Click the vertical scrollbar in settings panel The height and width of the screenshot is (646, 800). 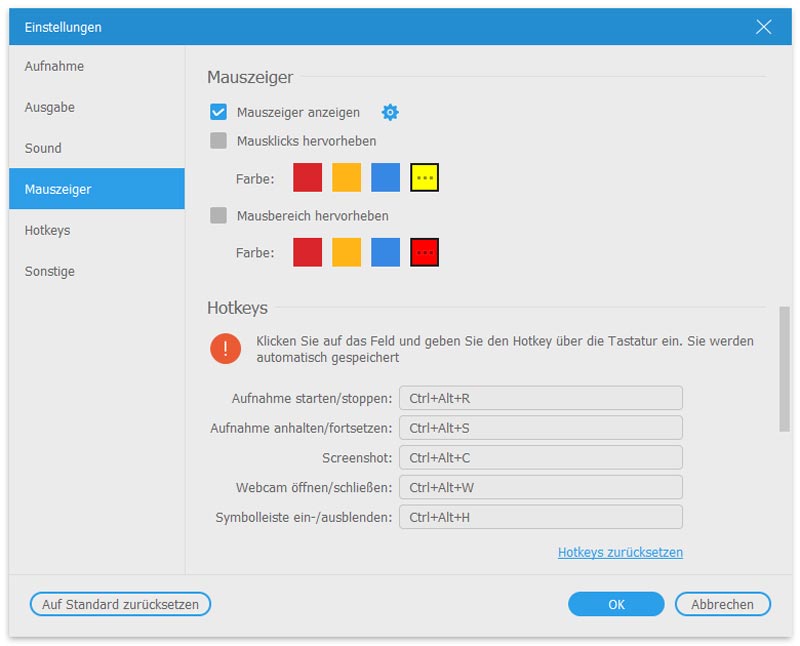[784, 370]
